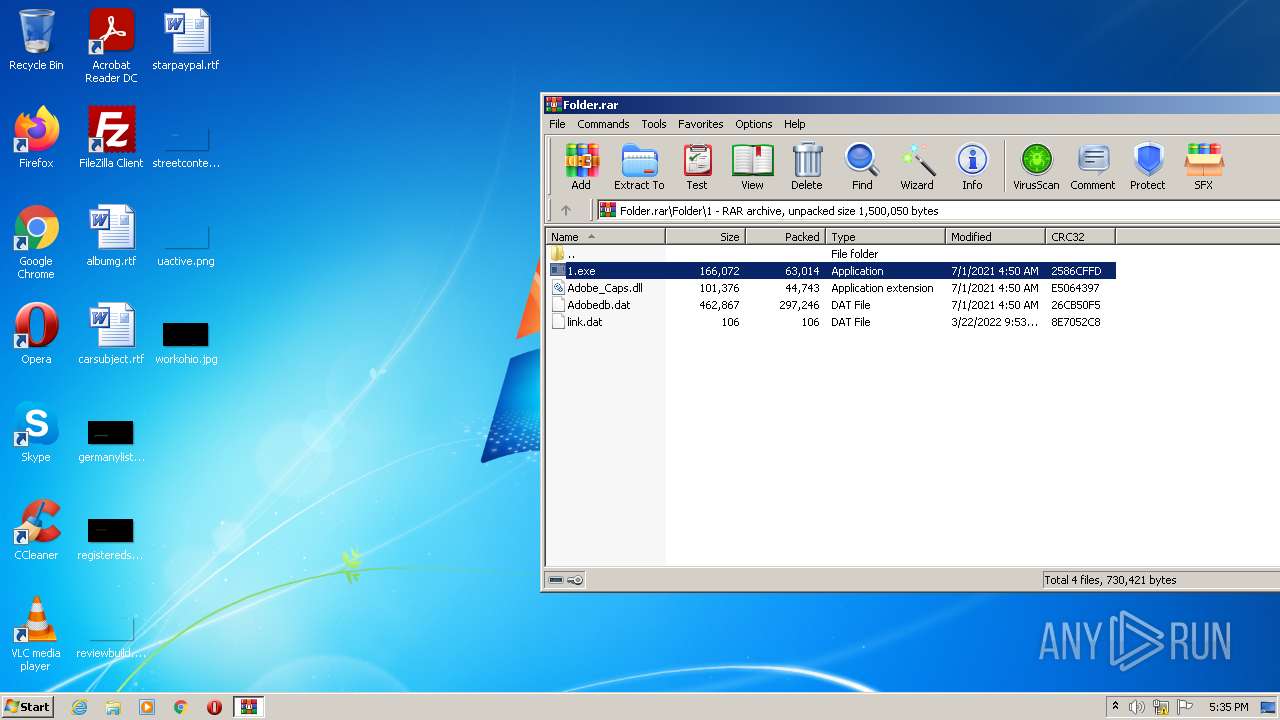This screenshot has width=1280, height=720.
Task: Click the volume icon in system tray
Action: pos(1136,707)
